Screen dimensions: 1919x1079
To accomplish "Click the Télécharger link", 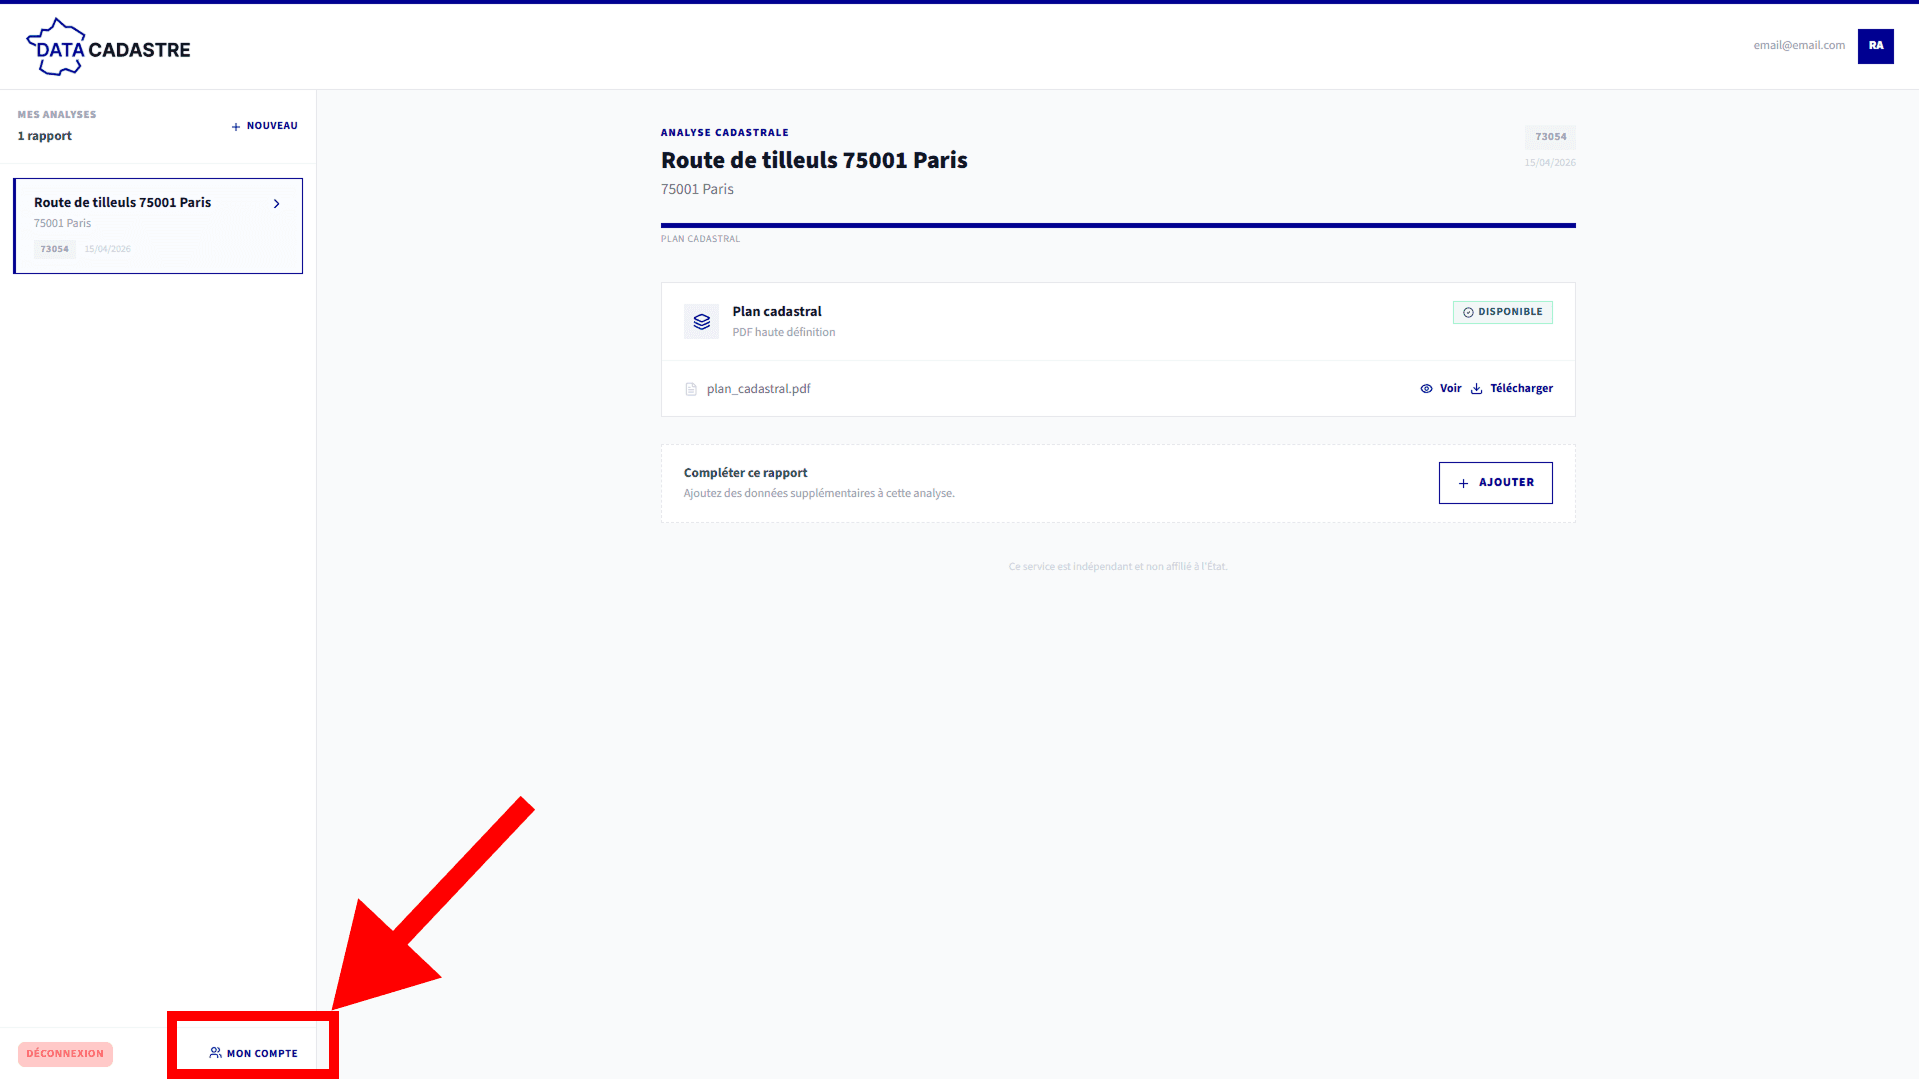I will [1521, 389].
